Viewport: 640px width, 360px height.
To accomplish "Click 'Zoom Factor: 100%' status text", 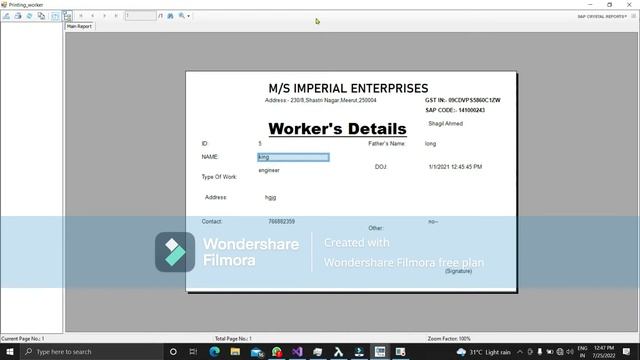I will point(449,339).
